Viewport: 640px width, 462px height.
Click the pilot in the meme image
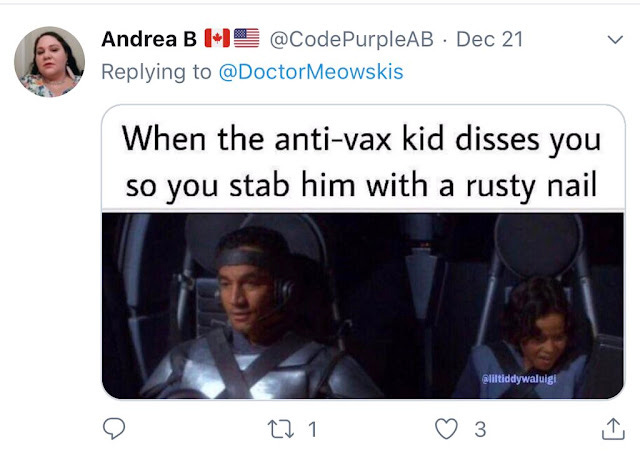(253, 314)
